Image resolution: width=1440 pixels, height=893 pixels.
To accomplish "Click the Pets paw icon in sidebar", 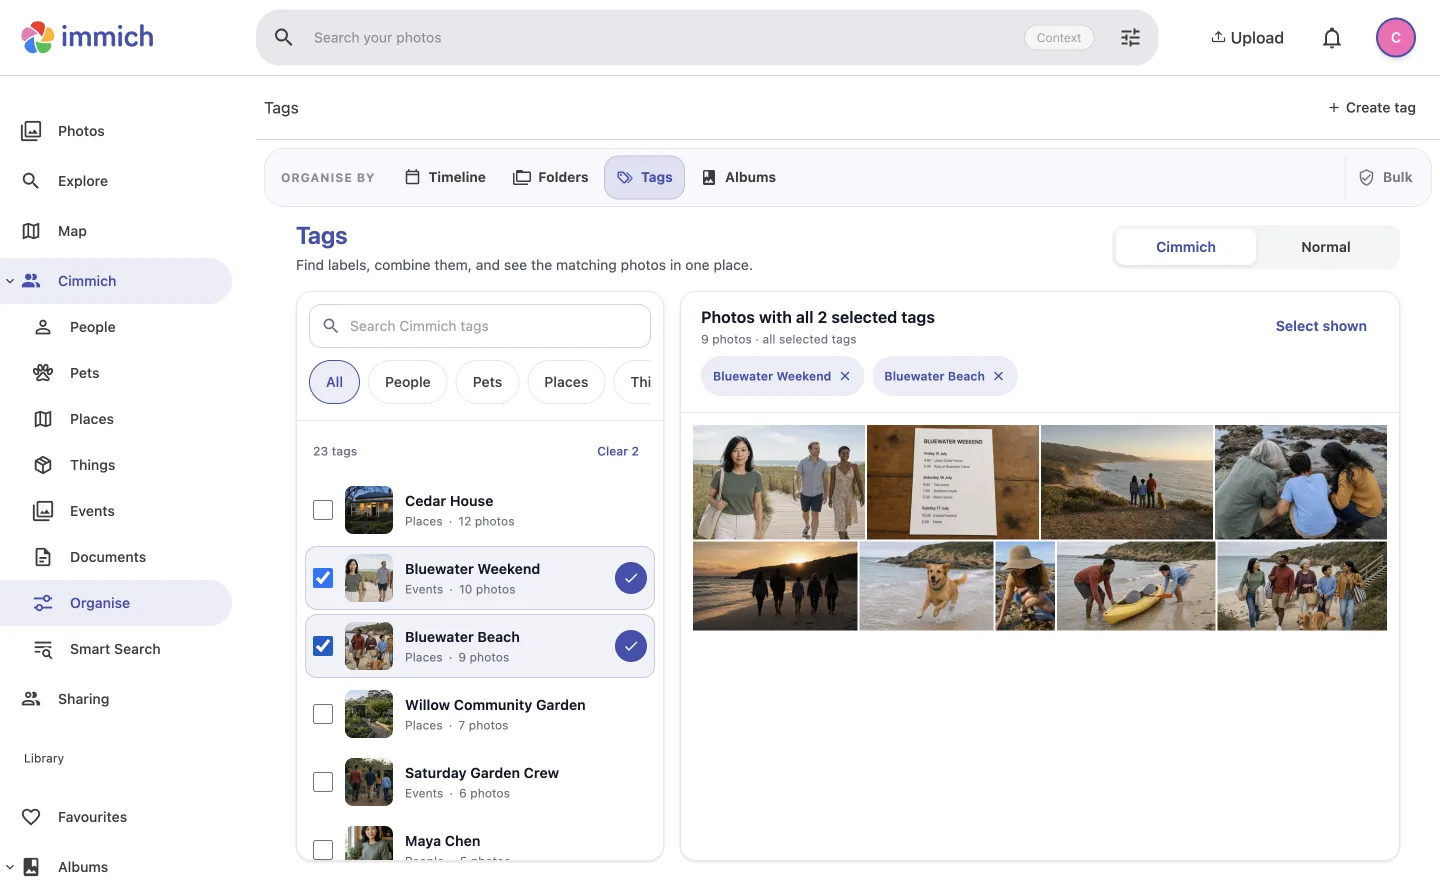I will [43, 373].
